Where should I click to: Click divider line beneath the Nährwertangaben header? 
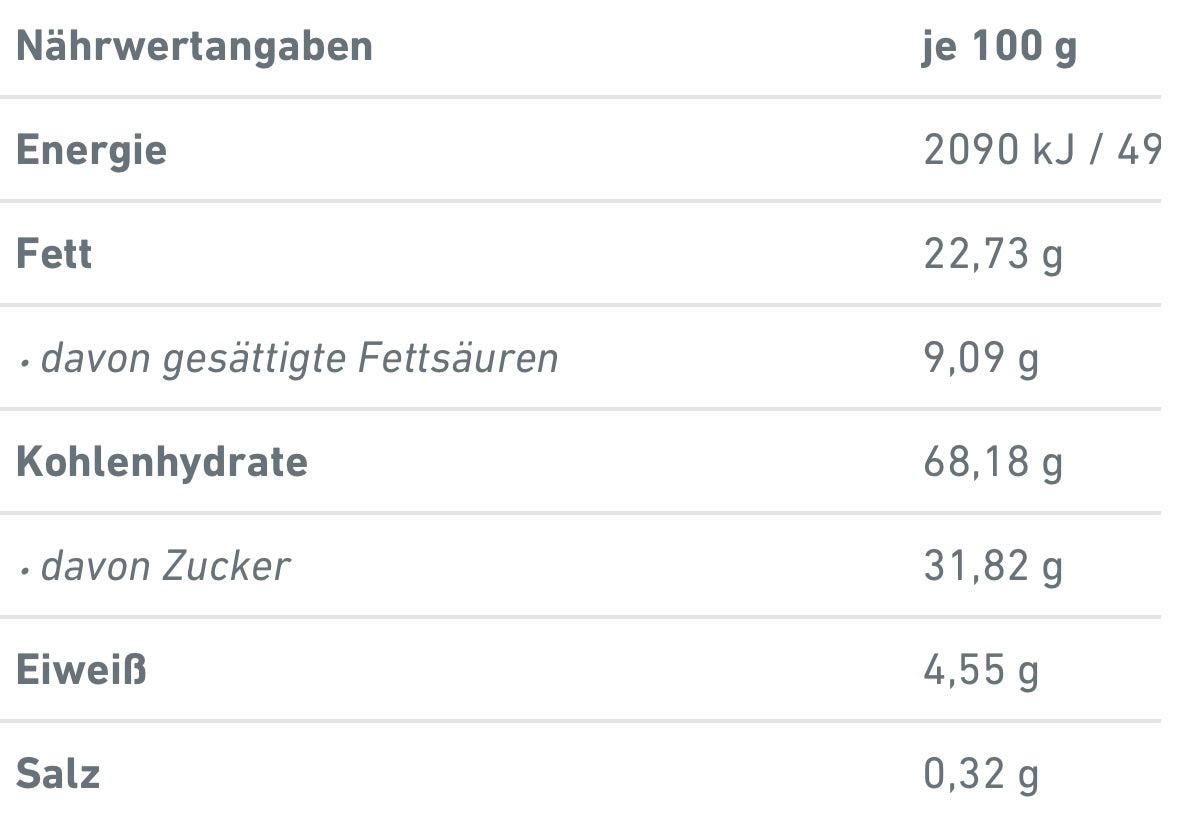(x=580, y=97)
